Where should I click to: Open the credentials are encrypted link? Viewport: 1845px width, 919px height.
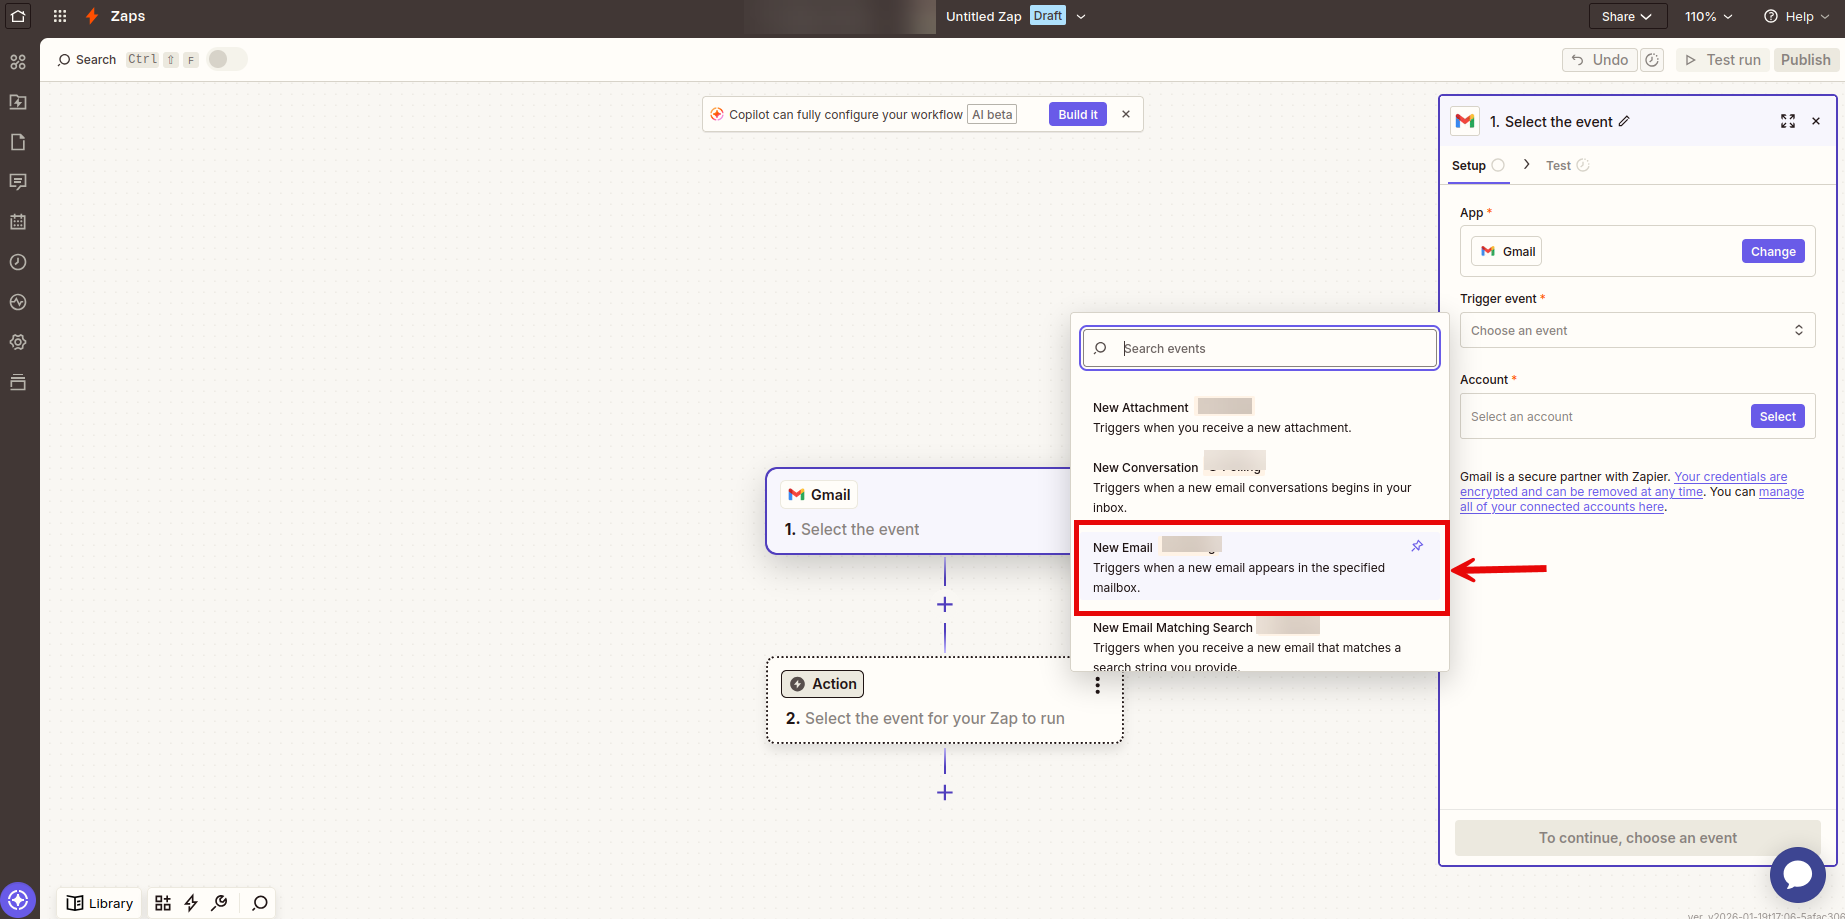(x=1624, y=484)
